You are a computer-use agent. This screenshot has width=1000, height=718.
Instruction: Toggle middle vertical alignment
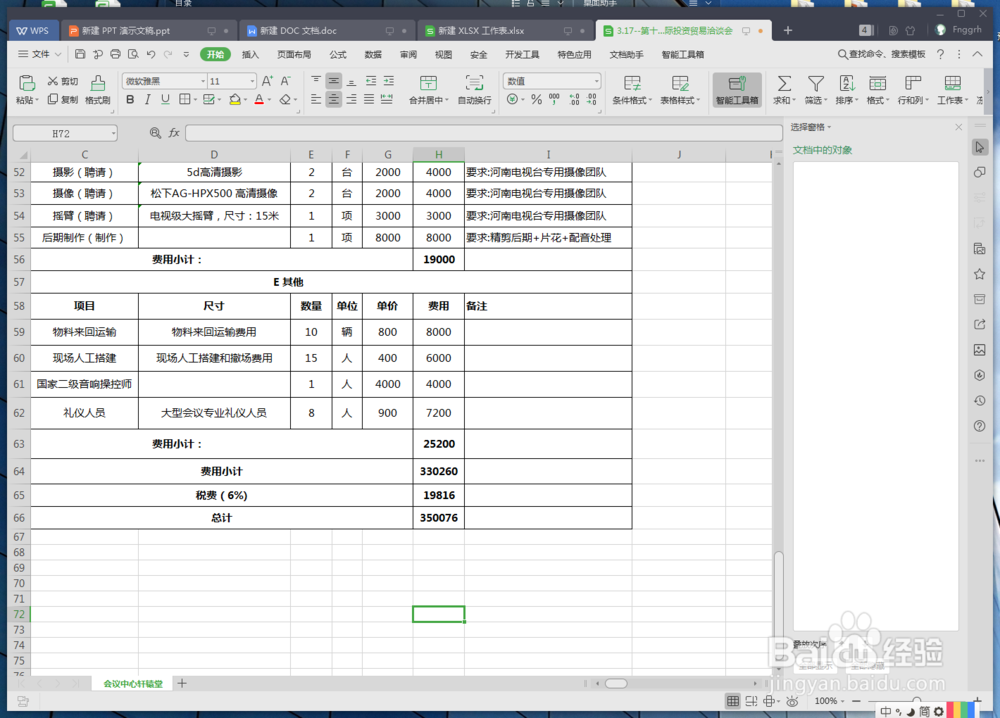[334, 81]
